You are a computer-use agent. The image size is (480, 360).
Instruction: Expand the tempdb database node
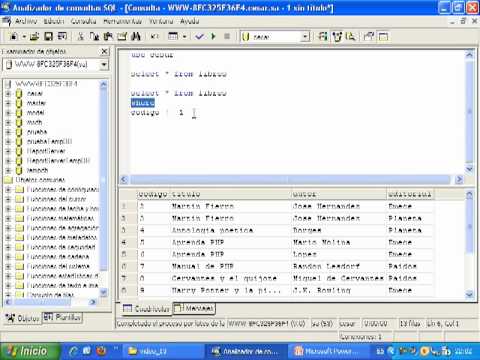pyautogui.click(x=8, y=171)
